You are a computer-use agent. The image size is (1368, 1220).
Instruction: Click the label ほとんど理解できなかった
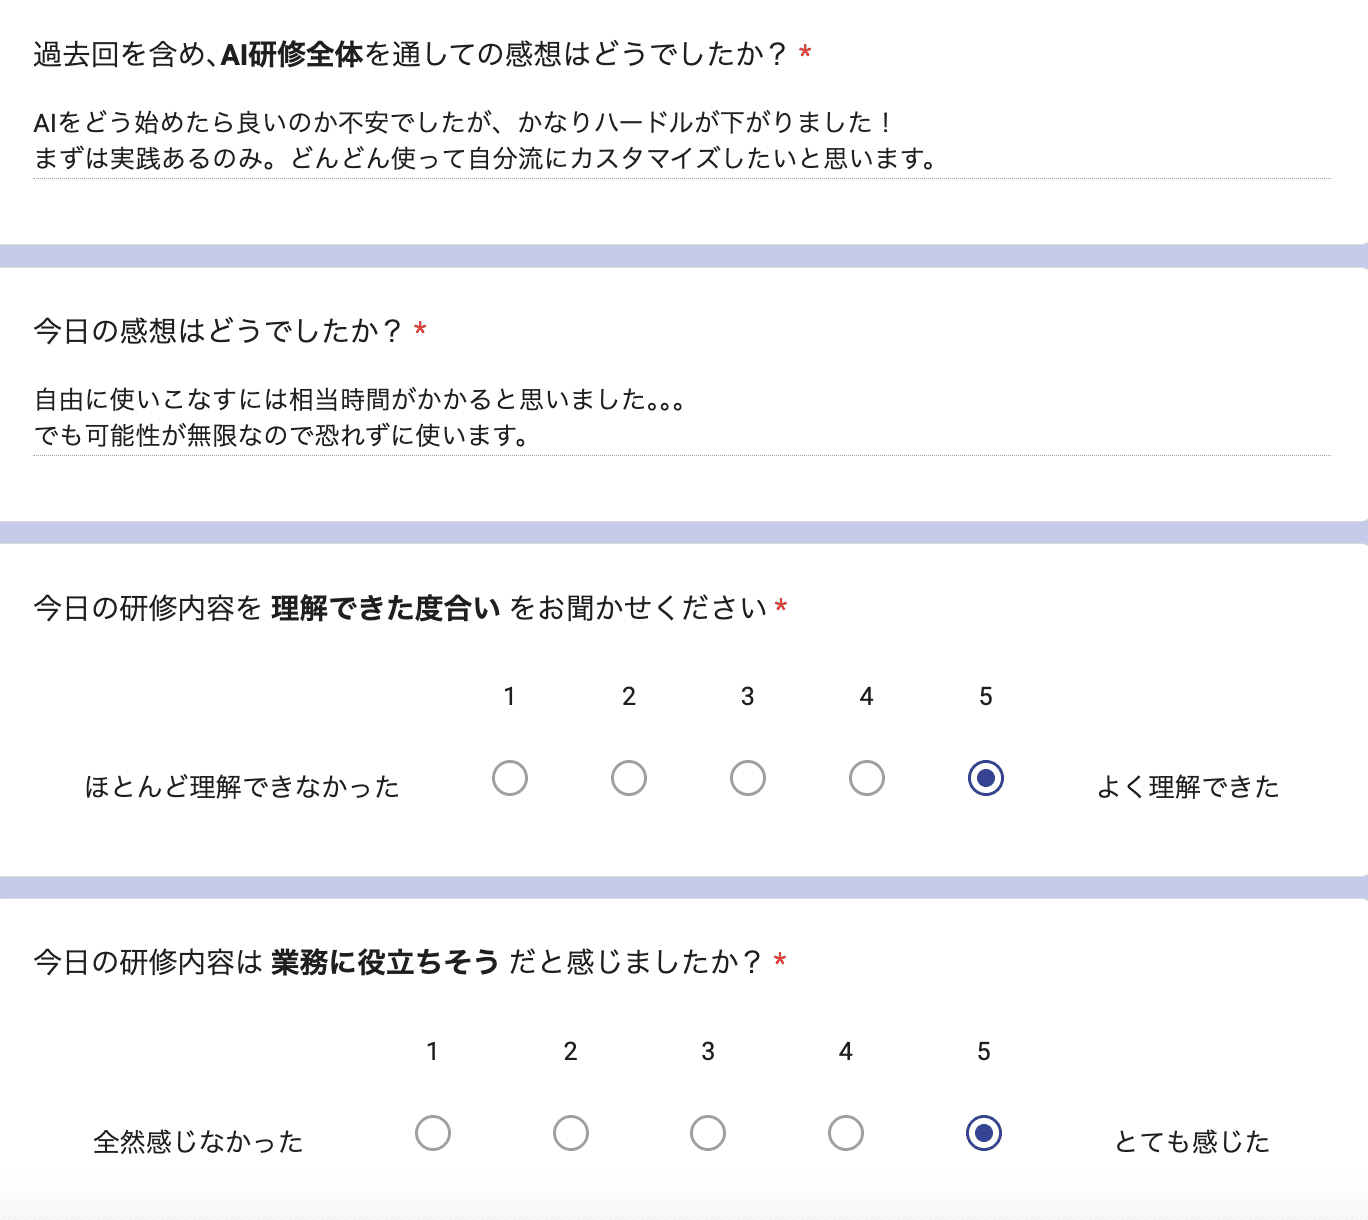pyautogui.click(x=243, y=787)
